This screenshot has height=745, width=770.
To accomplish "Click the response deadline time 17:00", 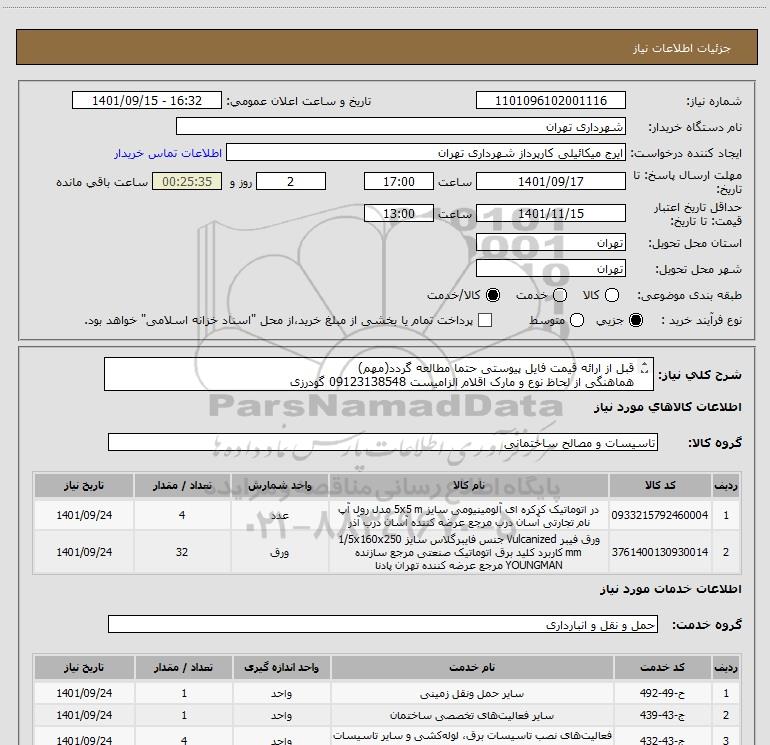I will click(x=399, y=181).
